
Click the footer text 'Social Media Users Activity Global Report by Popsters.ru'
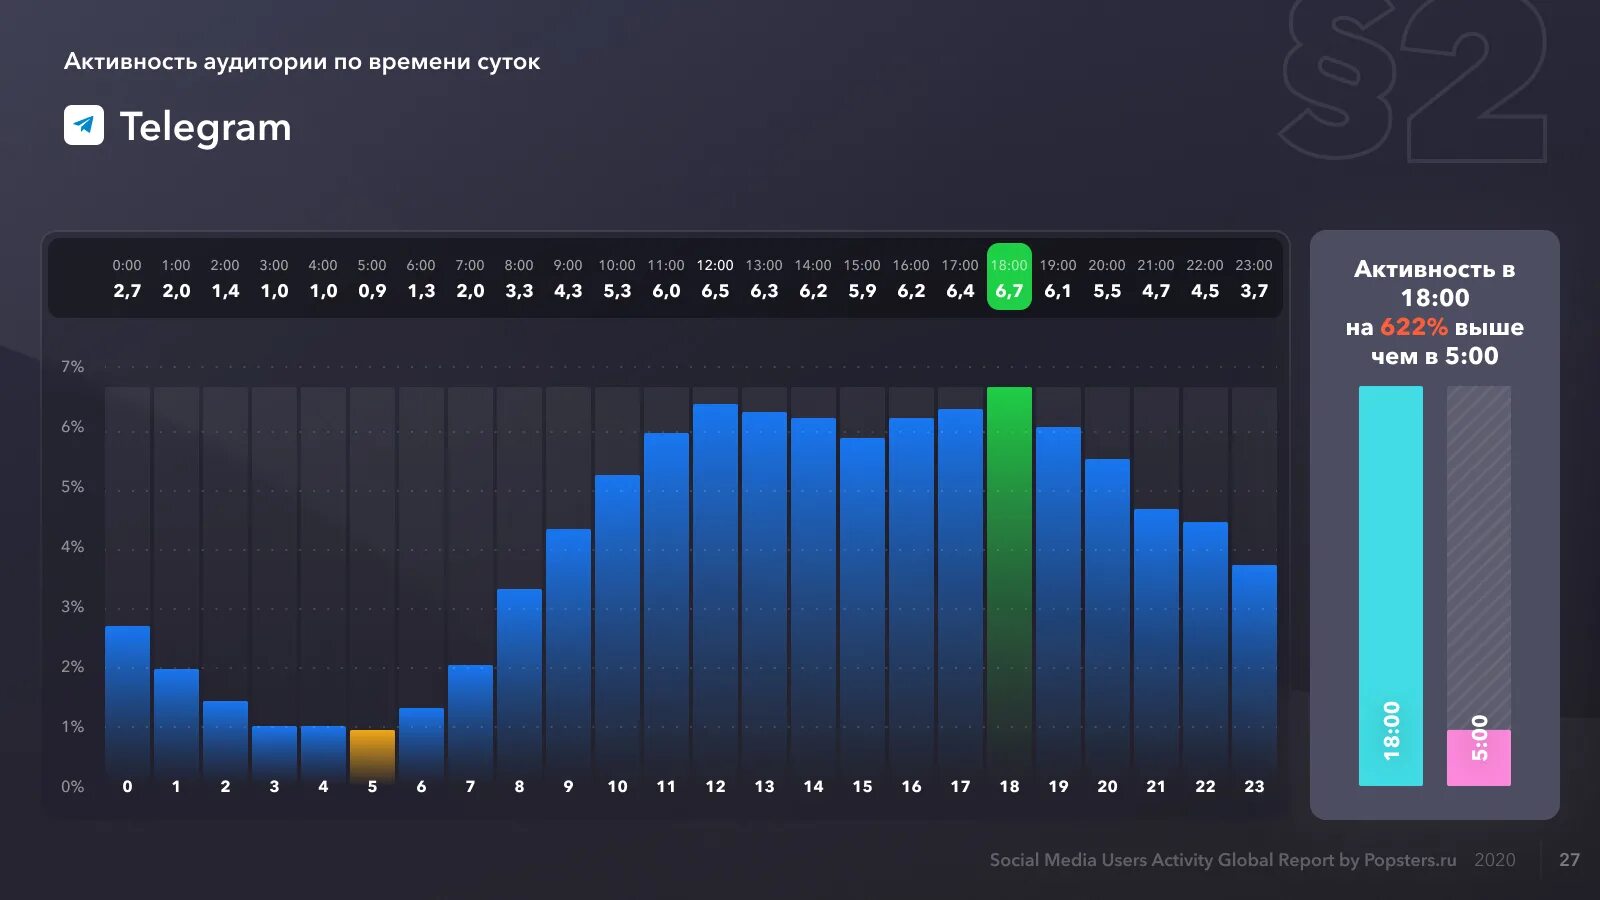pos(1223,860)
